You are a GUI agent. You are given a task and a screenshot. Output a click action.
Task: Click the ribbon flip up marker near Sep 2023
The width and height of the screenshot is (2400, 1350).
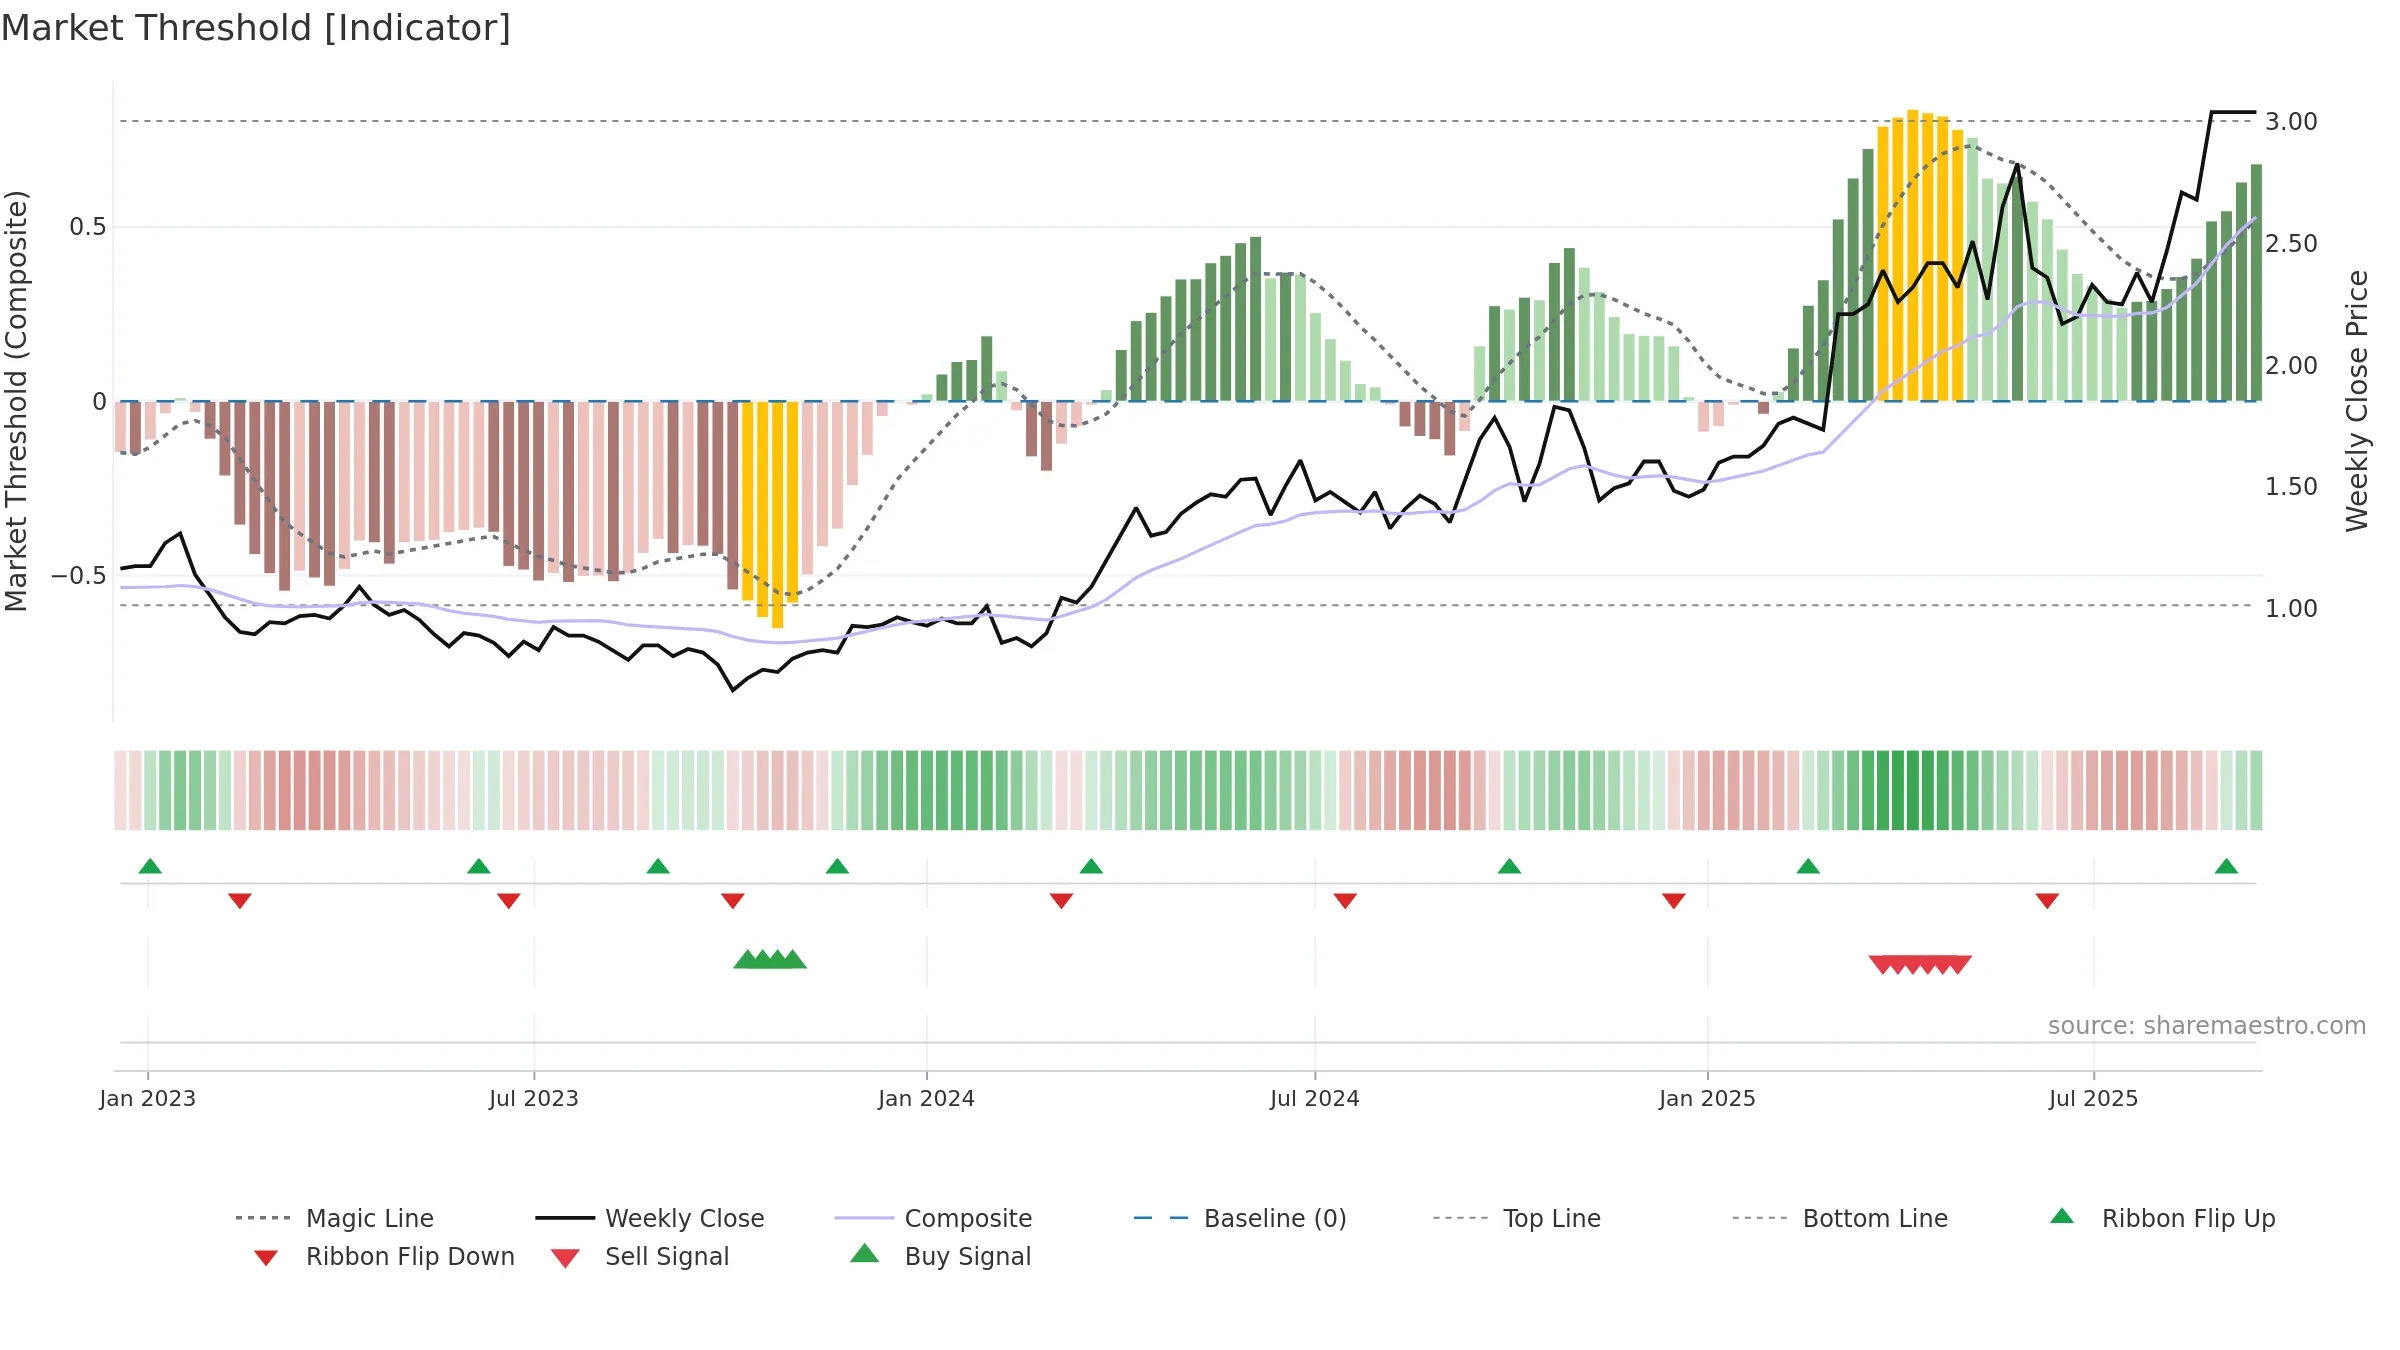click(x=658, y=866)
